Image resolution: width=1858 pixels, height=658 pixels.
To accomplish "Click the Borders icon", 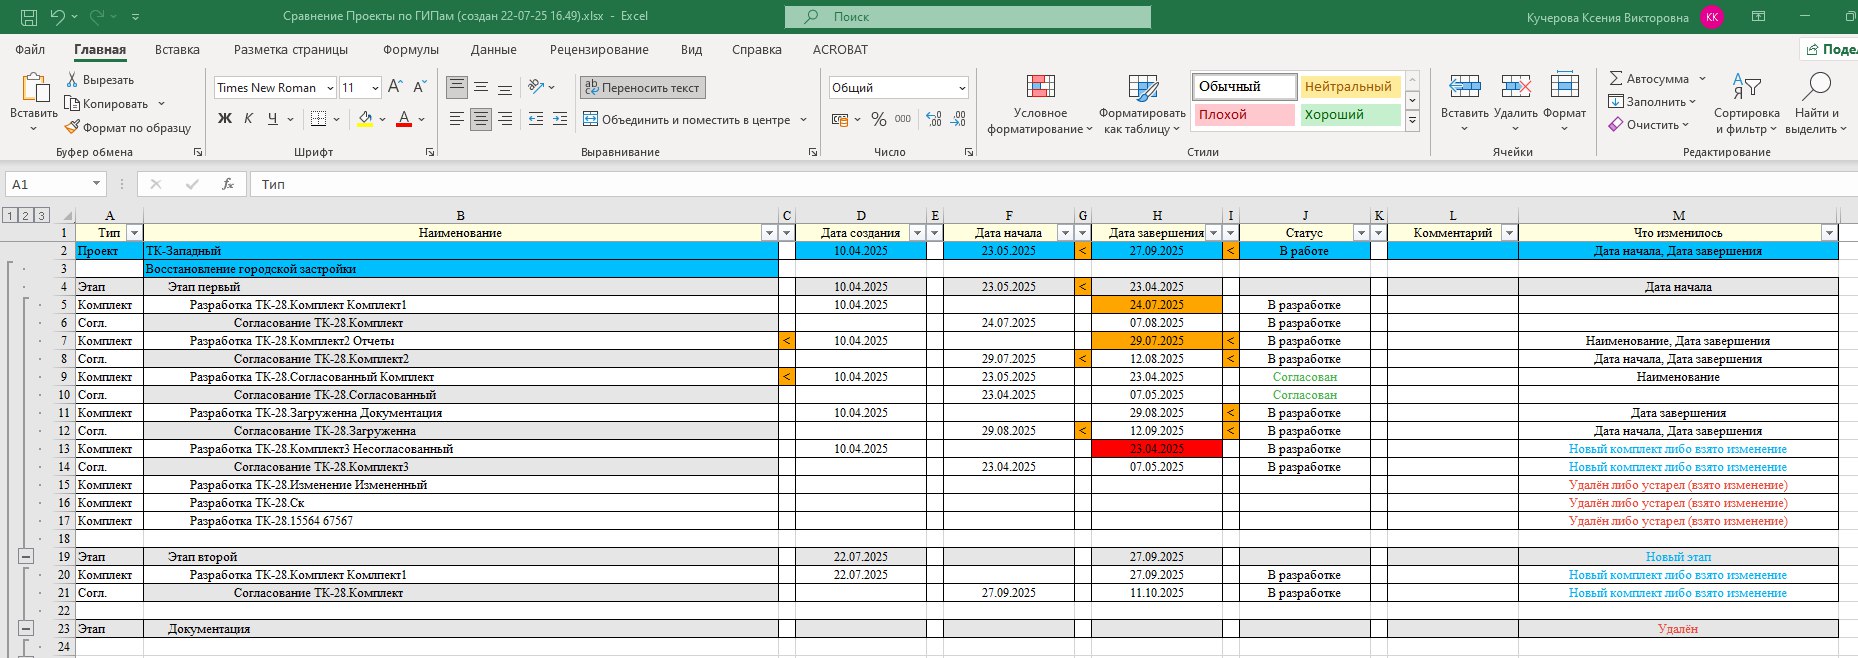I will (318, 119).
